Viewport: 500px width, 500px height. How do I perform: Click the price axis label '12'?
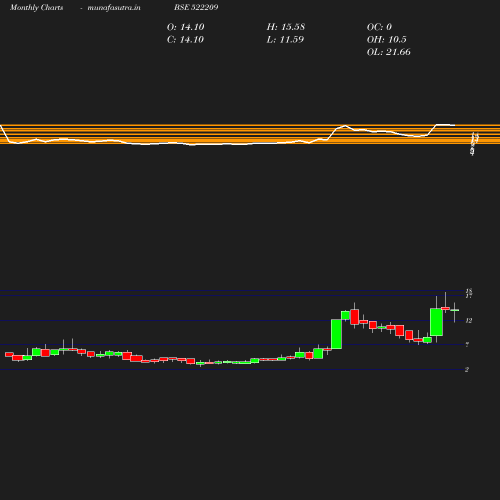pos(469,321)
